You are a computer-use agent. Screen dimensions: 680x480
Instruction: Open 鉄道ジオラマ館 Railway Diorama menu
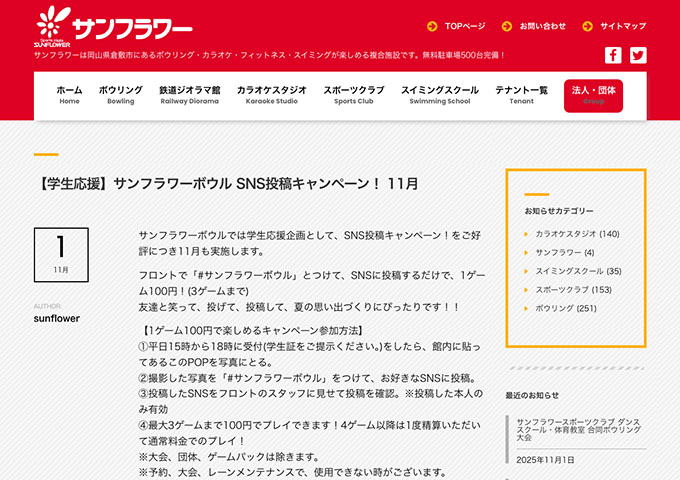coord(190,95)
